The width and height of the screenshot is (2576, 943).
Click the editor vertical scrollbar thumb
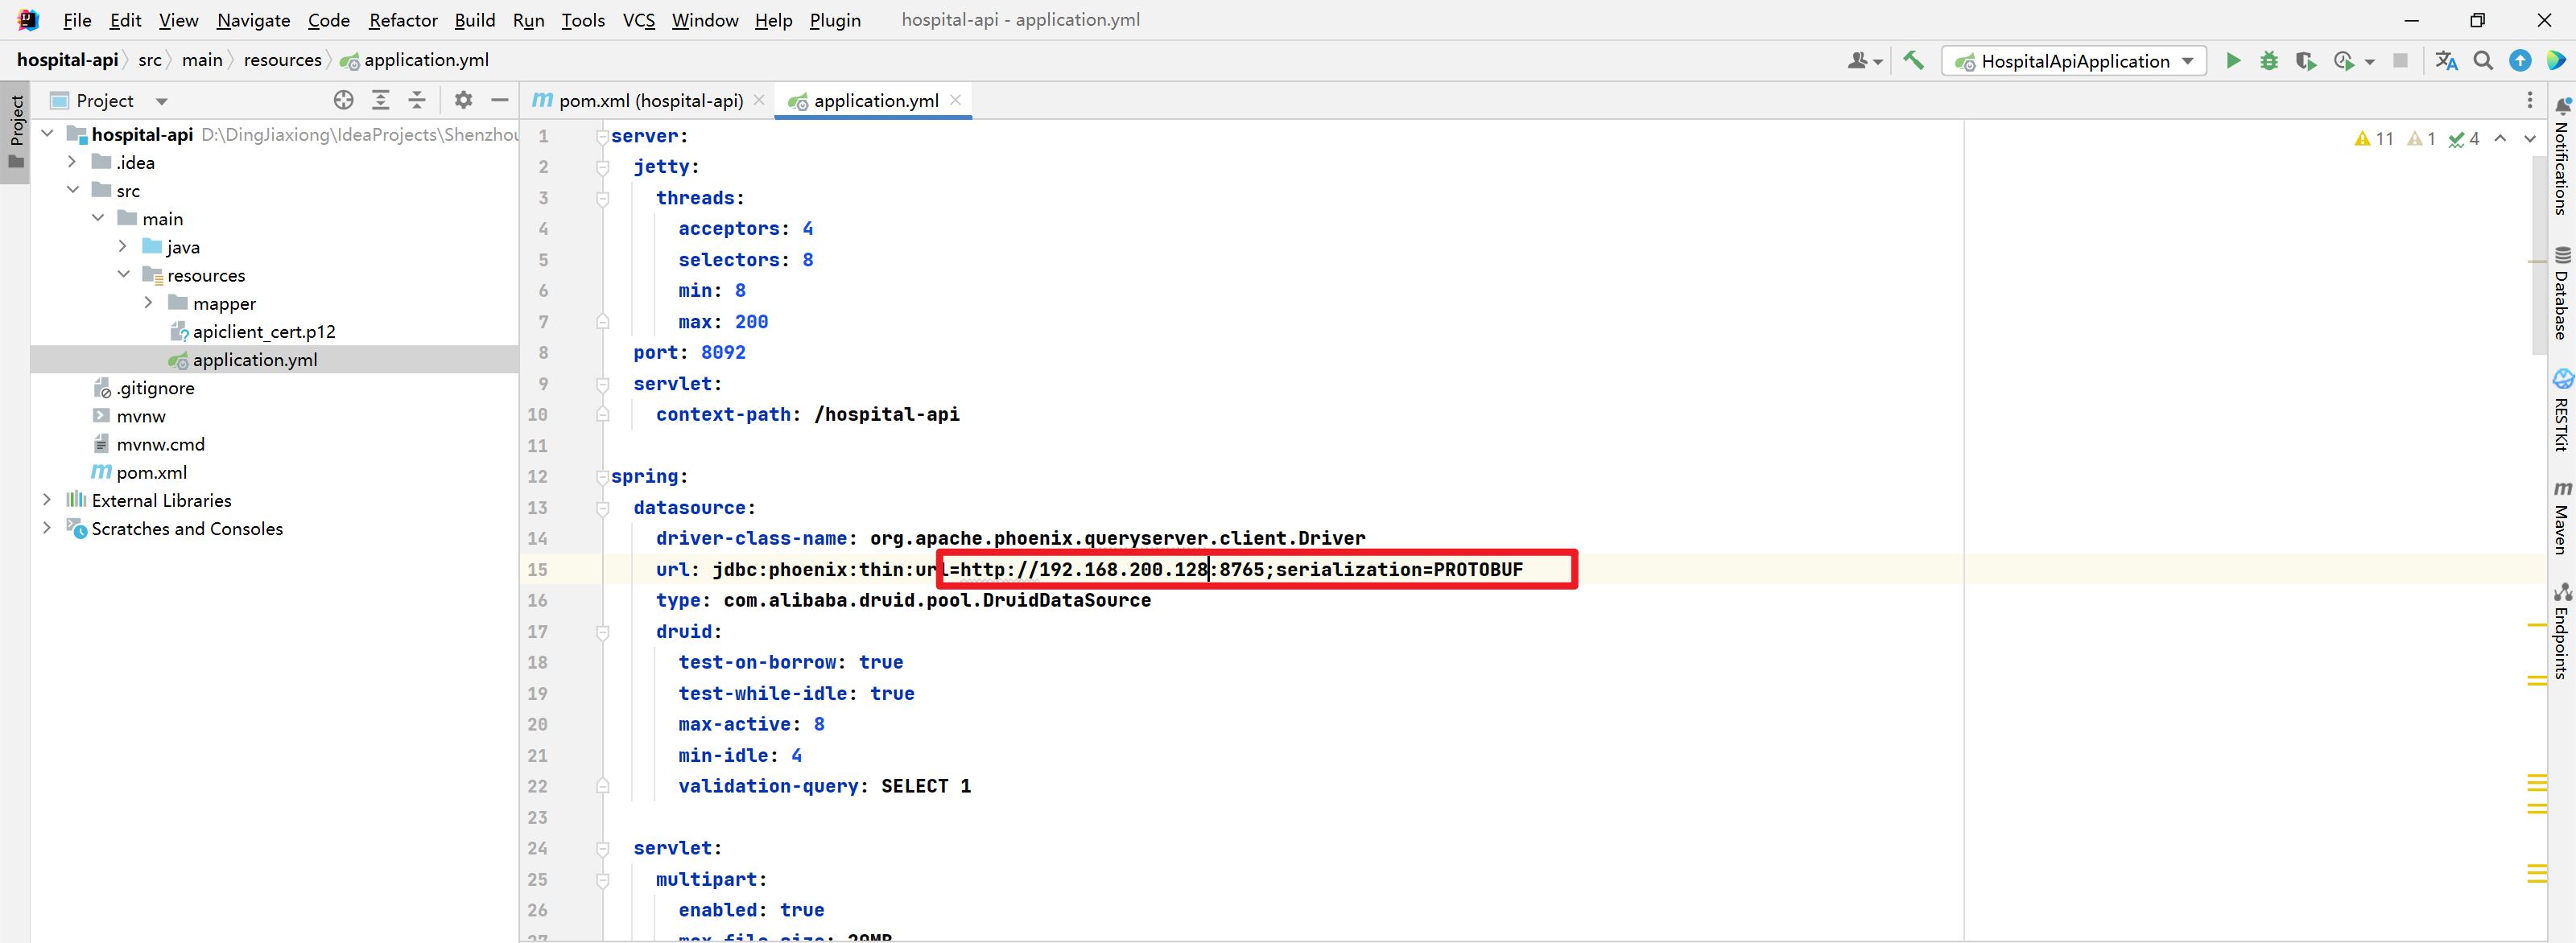click(x=2538, y=255)
